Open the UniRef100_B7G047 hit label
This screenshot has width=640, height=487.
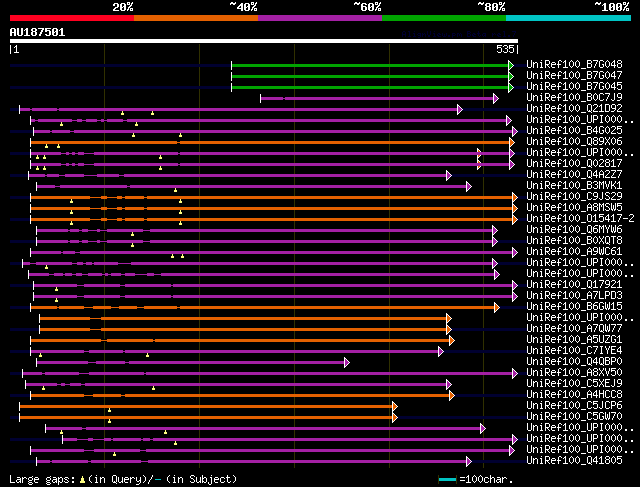[x=574, y=76]
